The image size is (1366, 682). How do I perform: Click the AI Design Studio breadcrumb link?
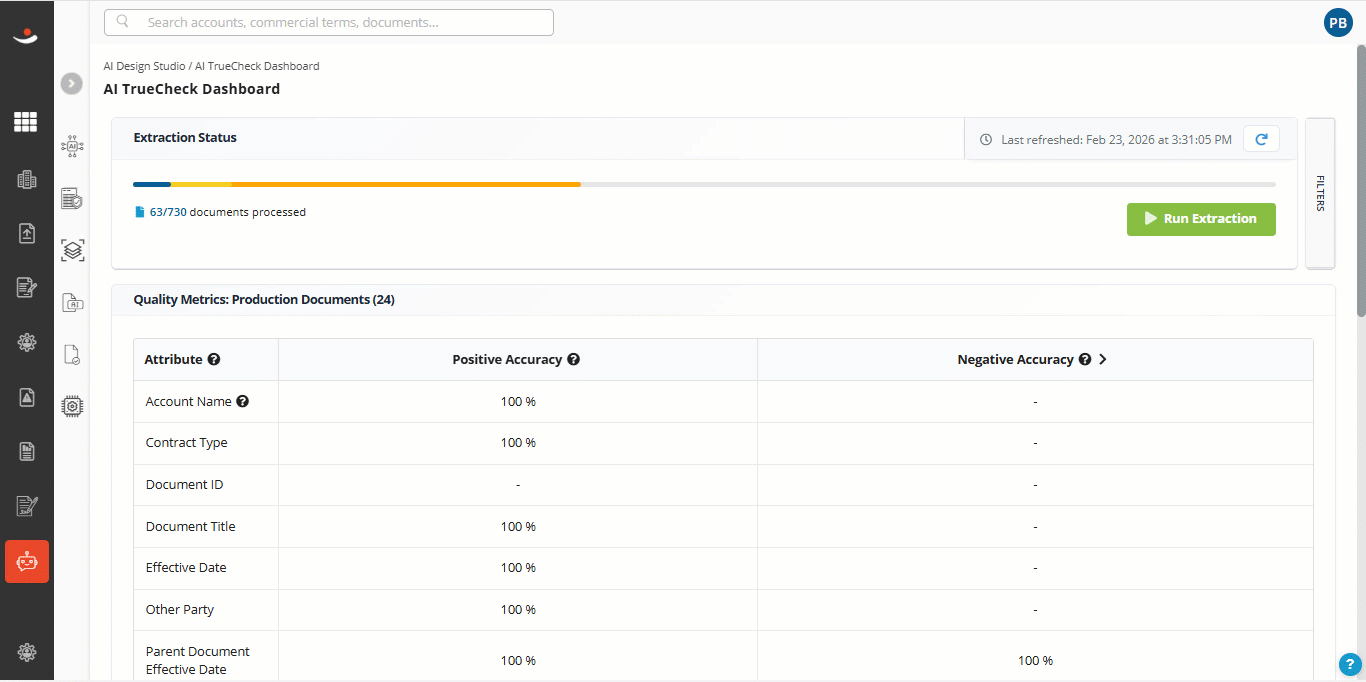coord(144,66)
